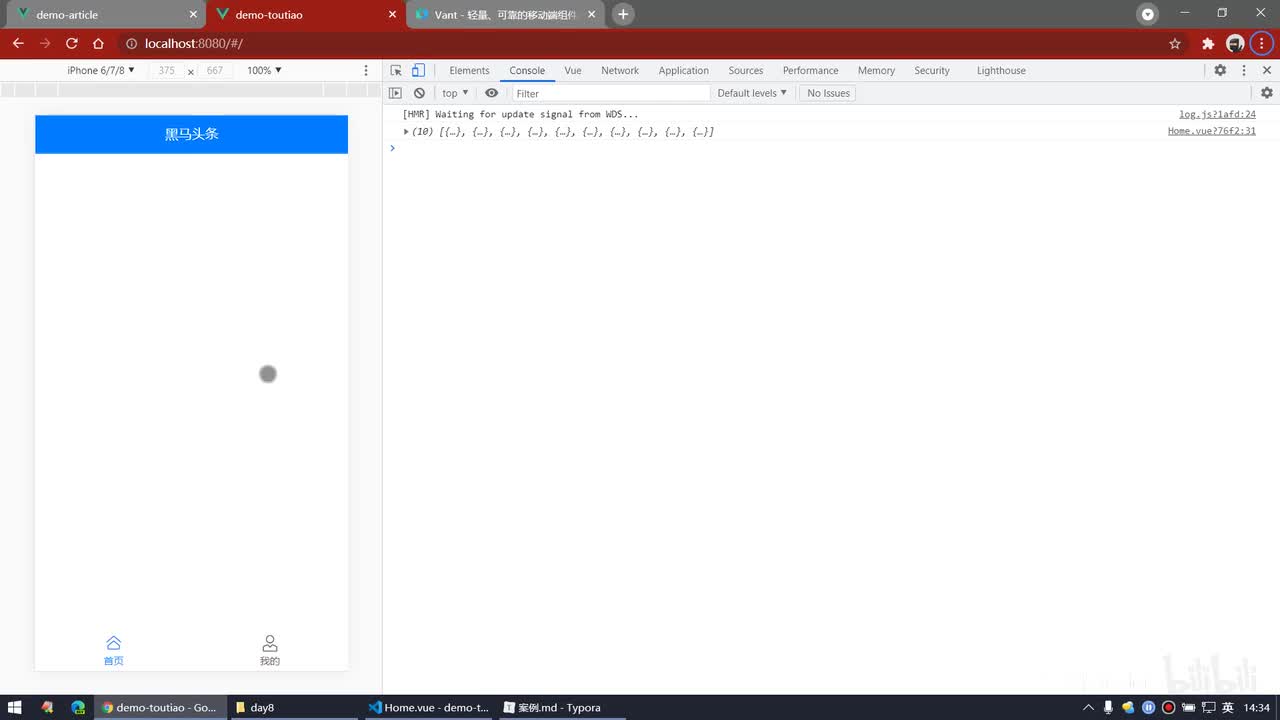Image resolution: width=1280 pixels, height=720 pixels.
Task: Select the iPhone 6/7/8 device dropdown
Action: point(101,70)
